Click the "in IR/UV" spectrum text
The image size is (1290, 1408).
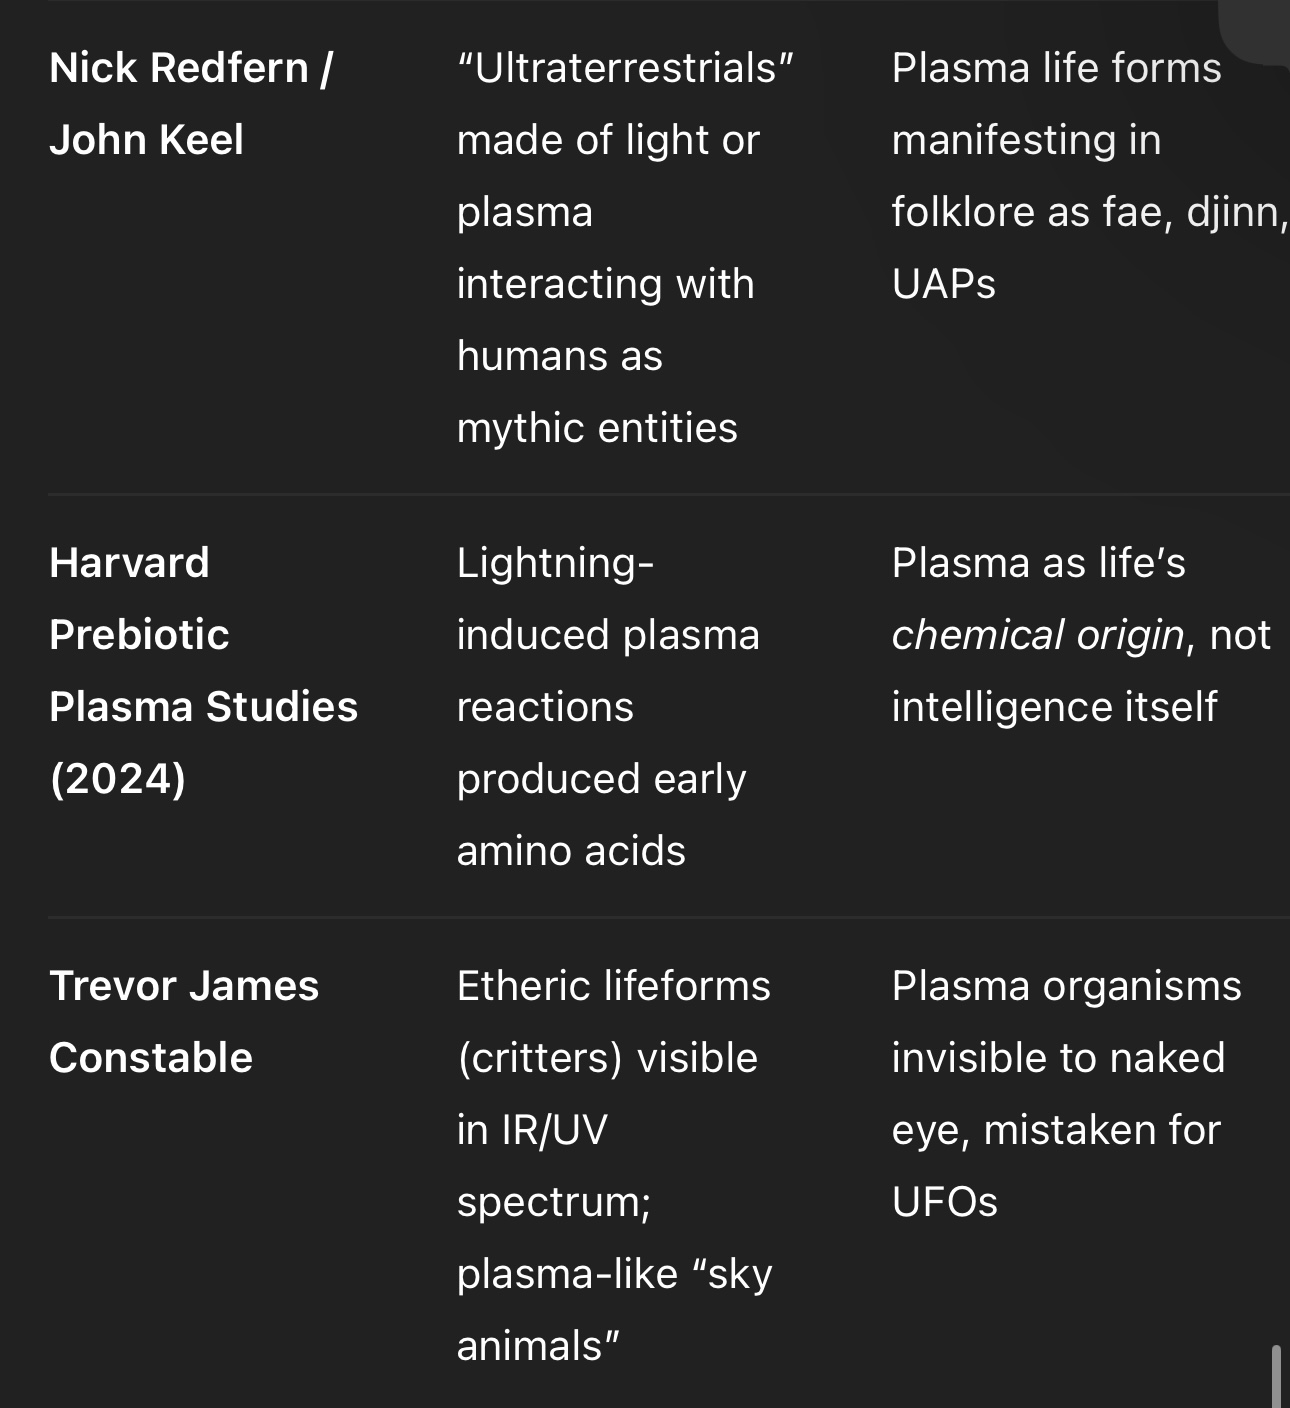pyautogui.click(x=532, y=1130)
